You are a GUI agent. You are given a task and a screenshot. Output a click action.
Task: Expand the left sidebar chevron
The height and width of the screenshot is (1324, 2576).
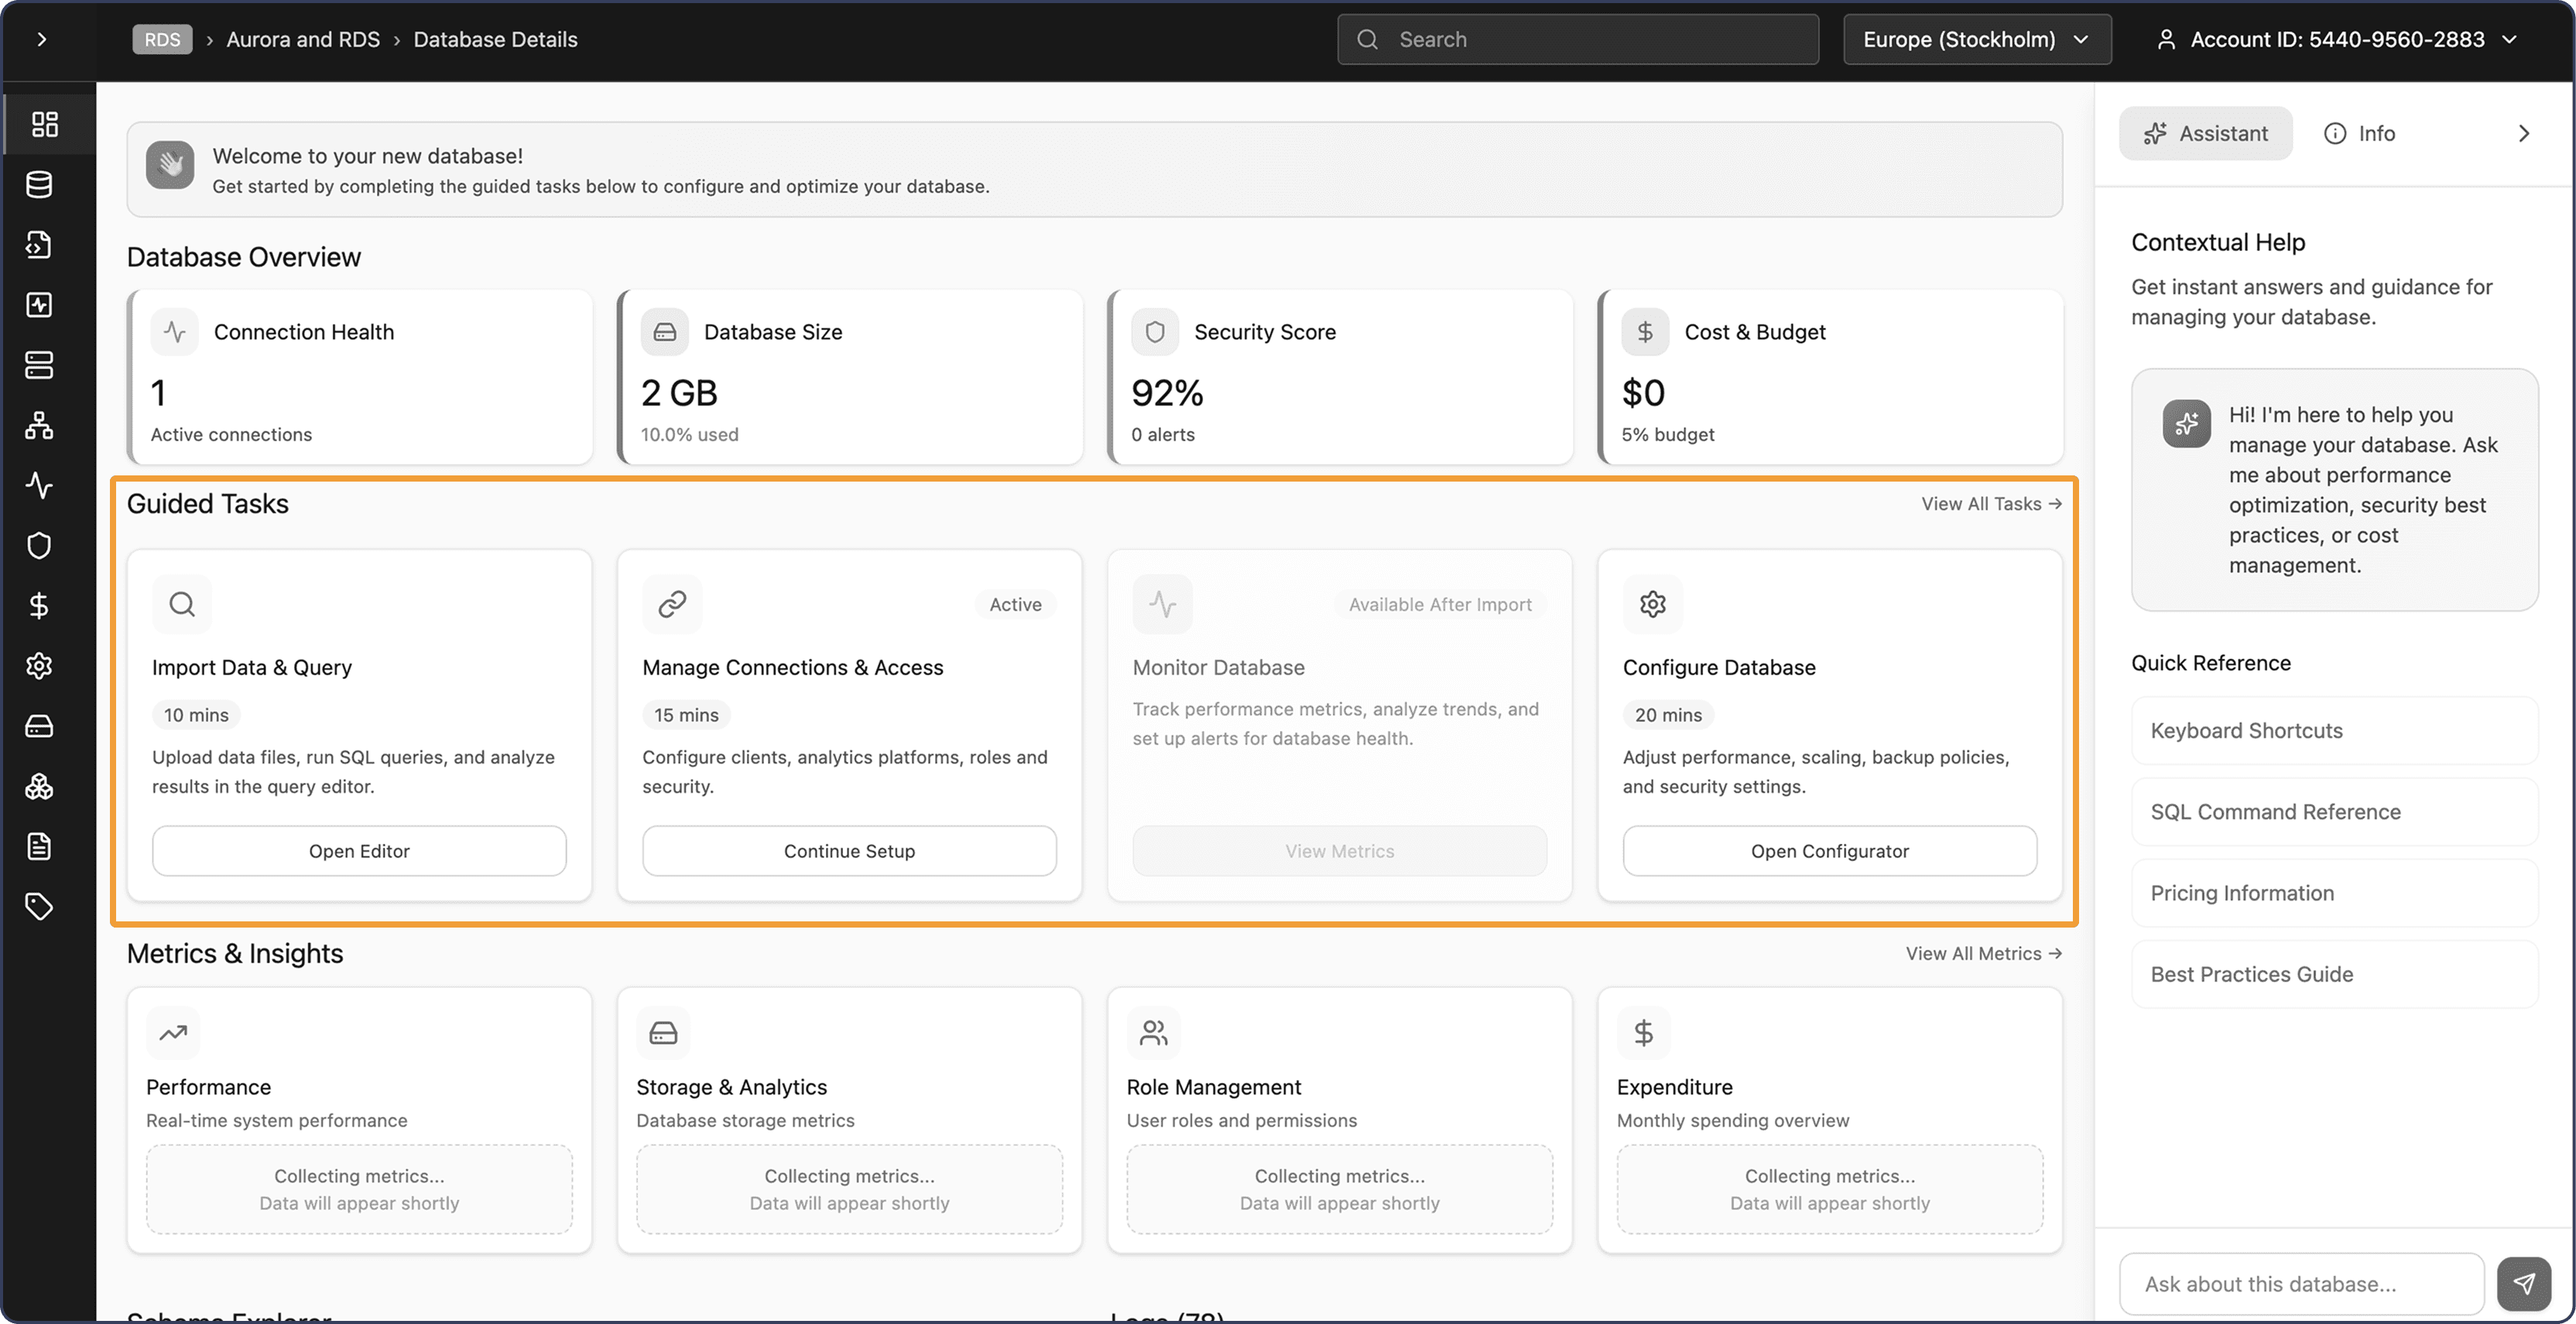(42, 40)
